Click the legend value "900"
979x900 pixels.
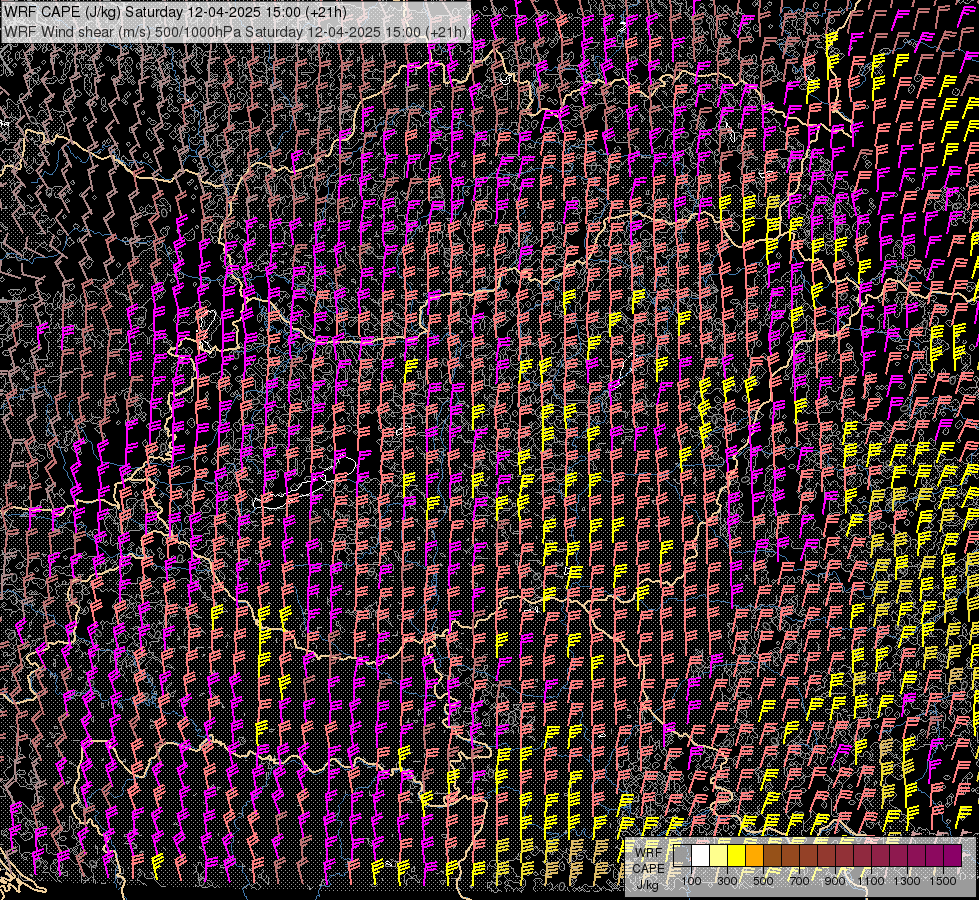tap(835, 881)
